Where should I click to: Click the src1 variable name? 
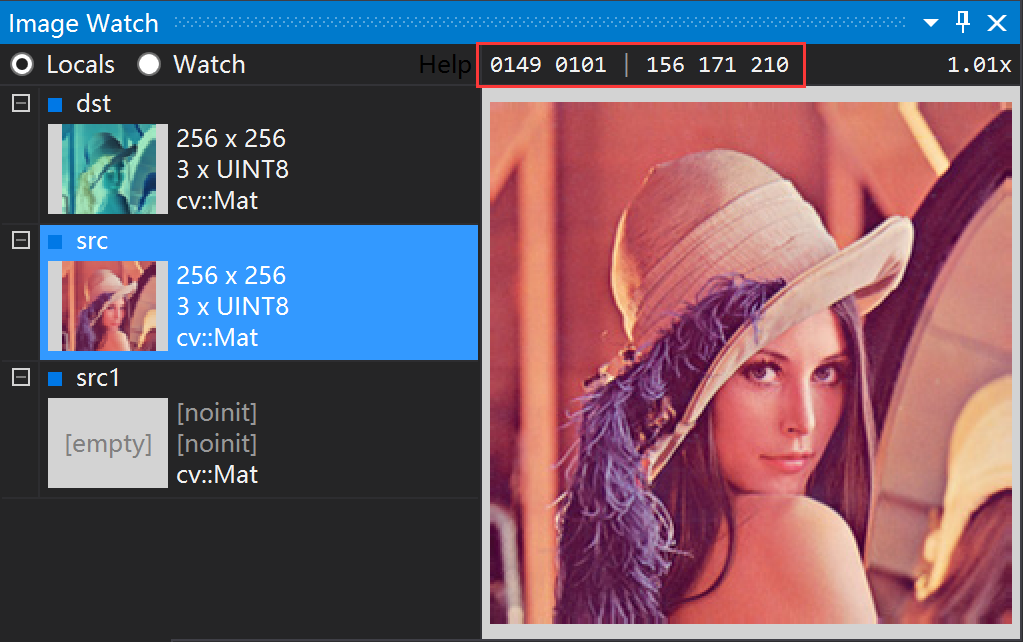click(98, 378)
